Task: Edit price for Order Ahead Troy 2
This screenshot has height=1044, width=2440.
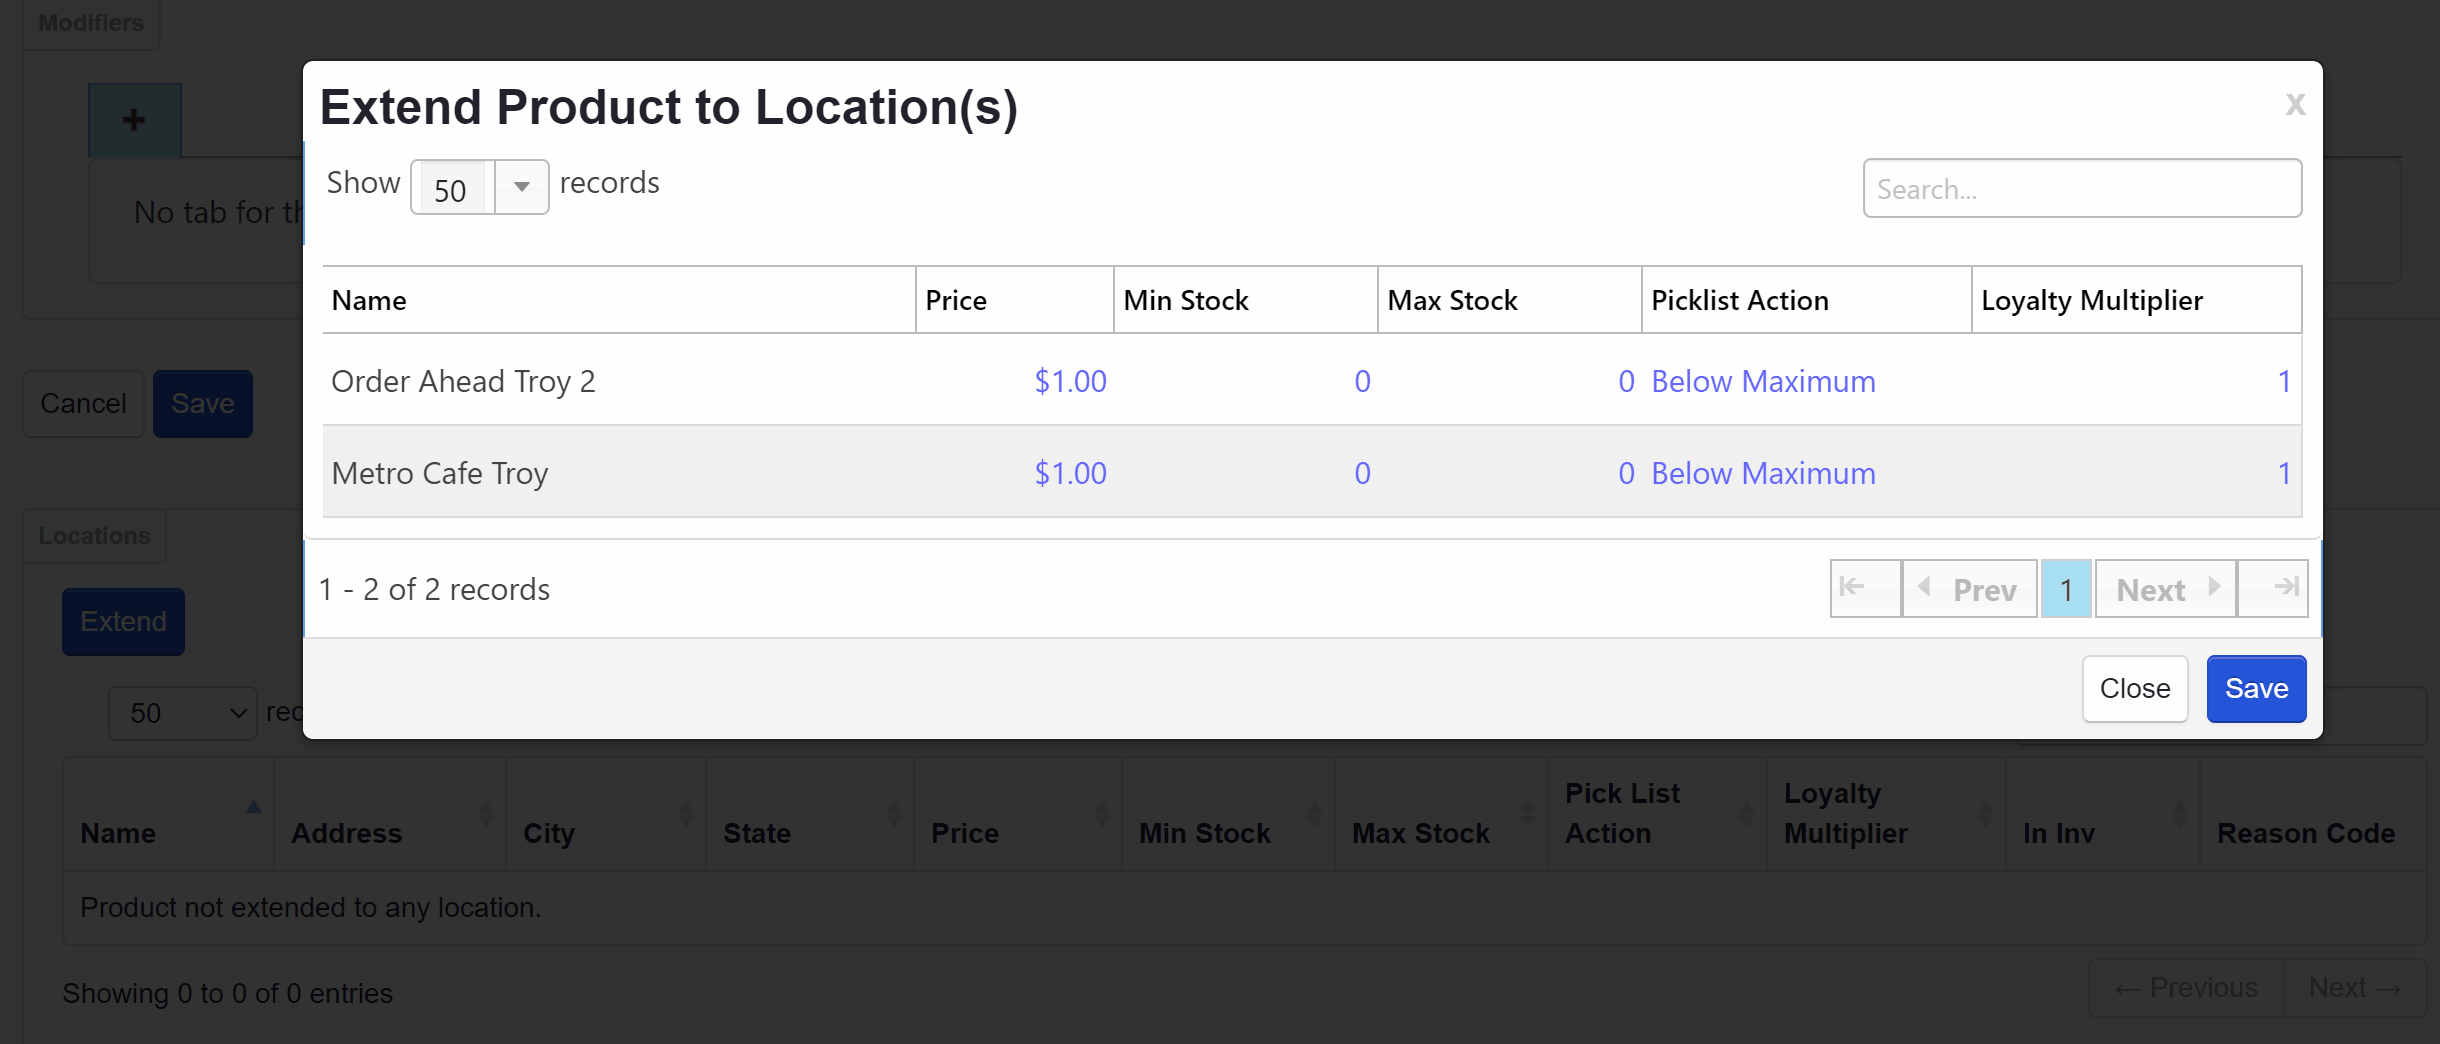Action: [1069, 382]
